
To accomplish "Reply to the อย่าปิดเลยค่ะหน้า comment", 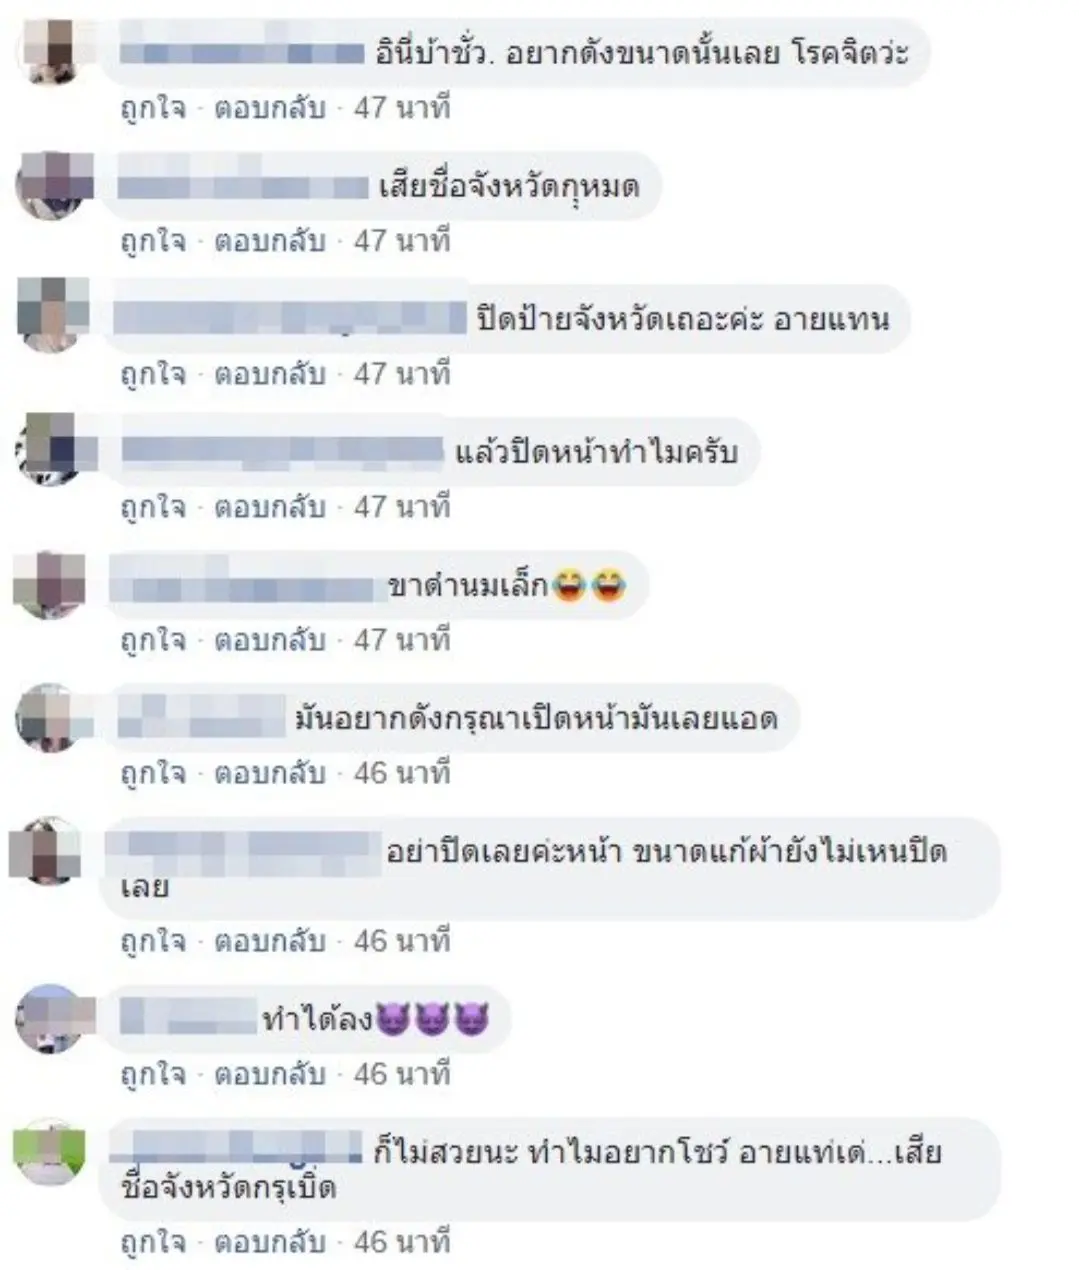I will (270, 941).
